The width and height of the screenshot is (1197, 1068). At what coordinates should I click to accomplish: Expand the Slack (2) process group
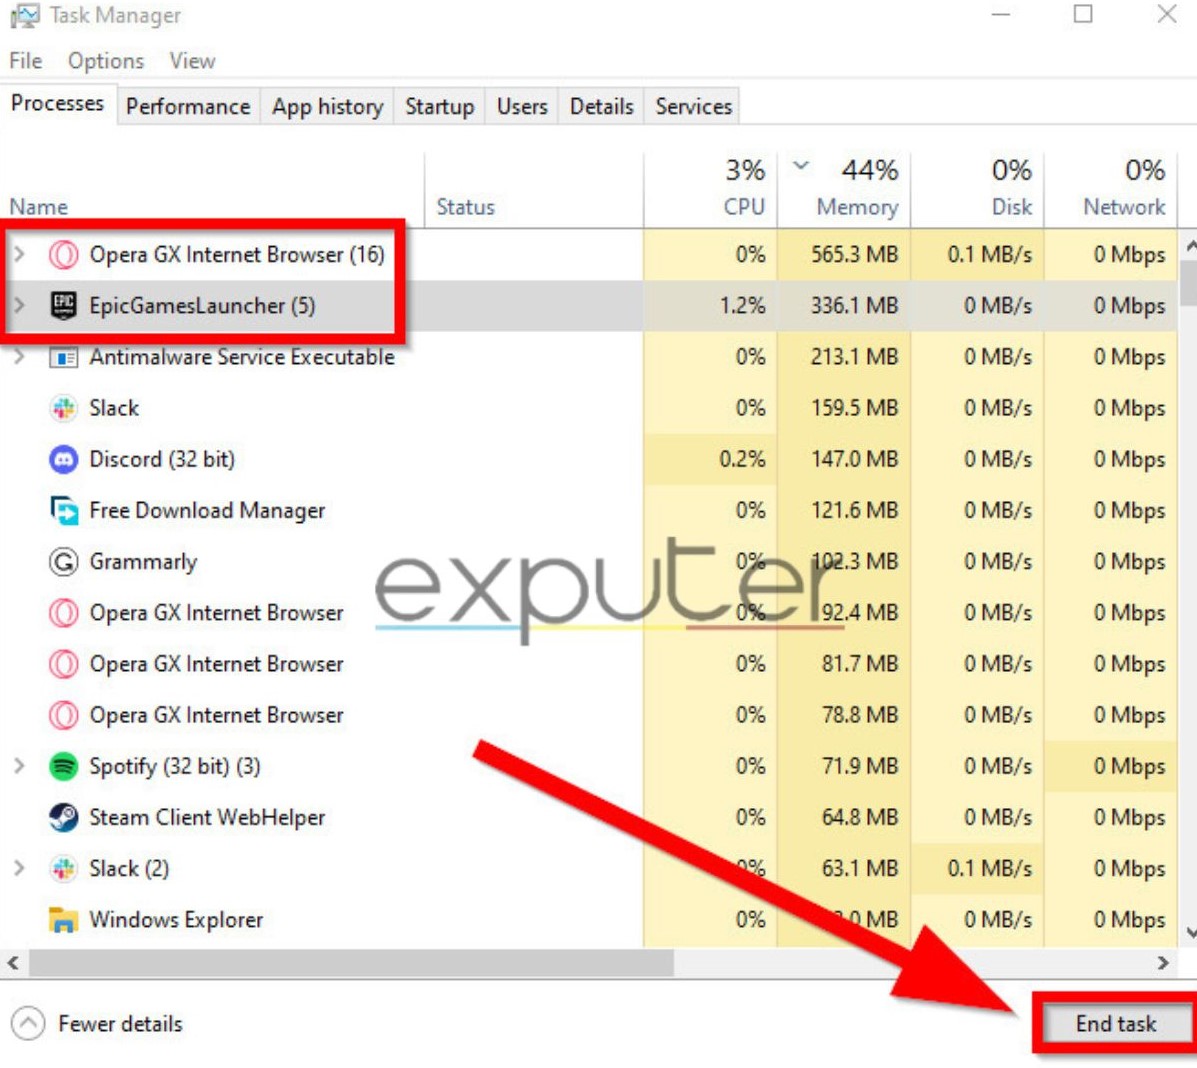pos(20,868)
